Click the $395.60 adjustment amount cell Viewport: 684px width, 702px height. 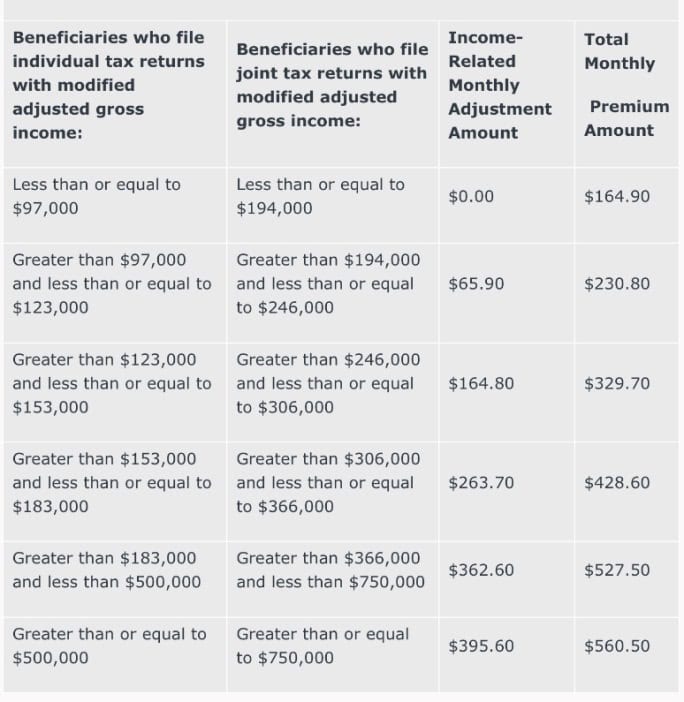pos(481,646)
